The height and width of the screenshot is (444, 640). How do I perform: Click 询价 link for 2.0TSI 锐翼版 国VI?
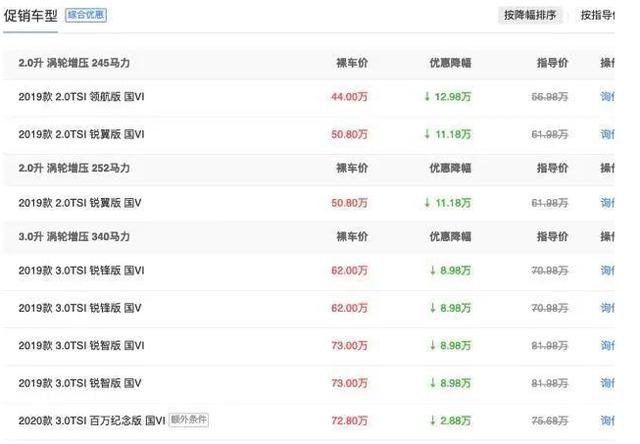click(607, 134)
